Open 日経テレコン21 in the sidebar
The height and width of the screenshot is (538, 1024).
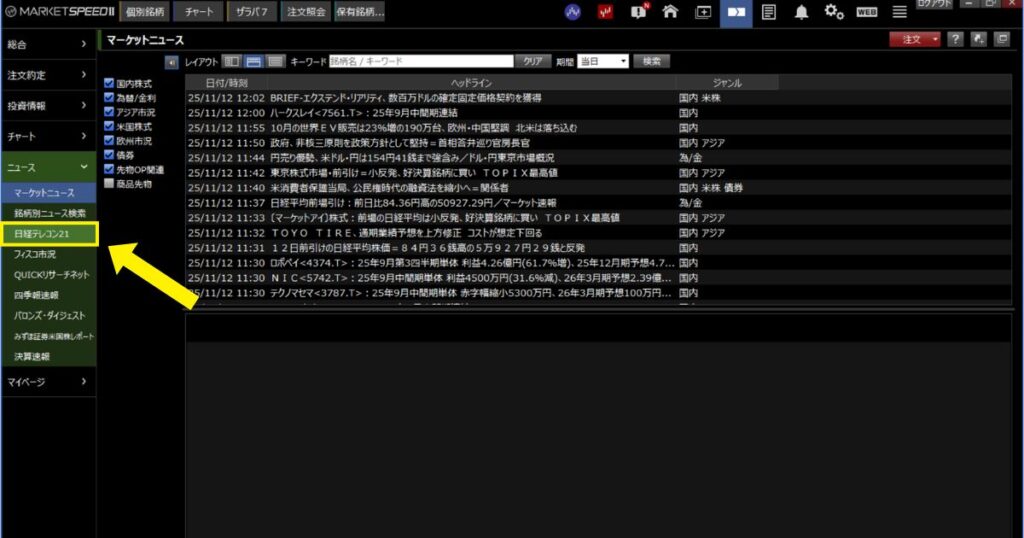[50, 234]
